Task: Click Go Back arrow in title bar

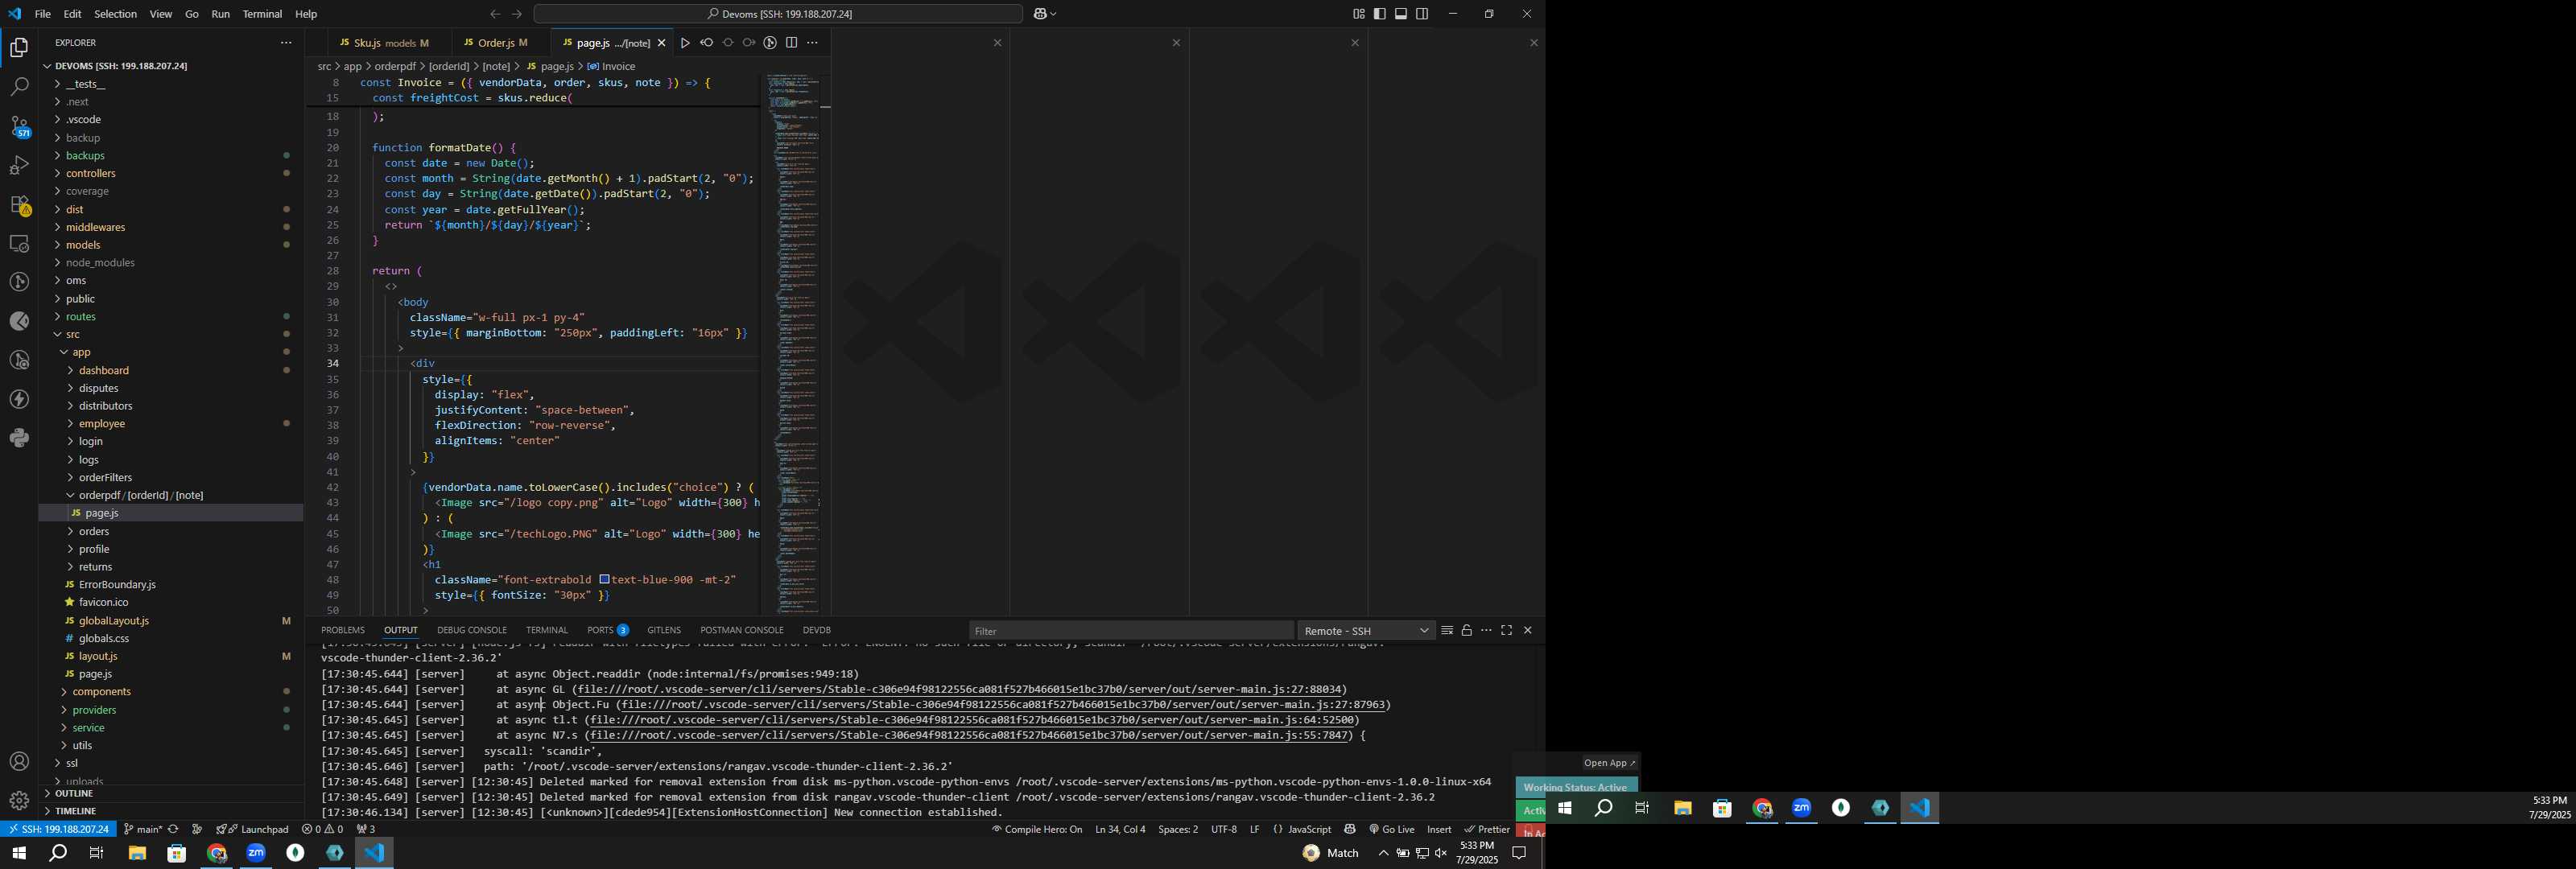Action: pos(494,14)
